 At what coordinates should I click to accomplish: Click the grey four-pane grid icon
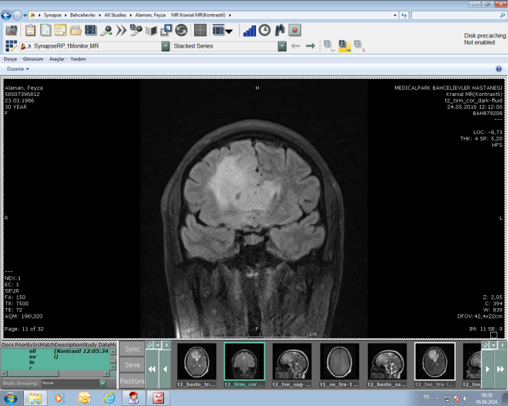click(200, 30)
